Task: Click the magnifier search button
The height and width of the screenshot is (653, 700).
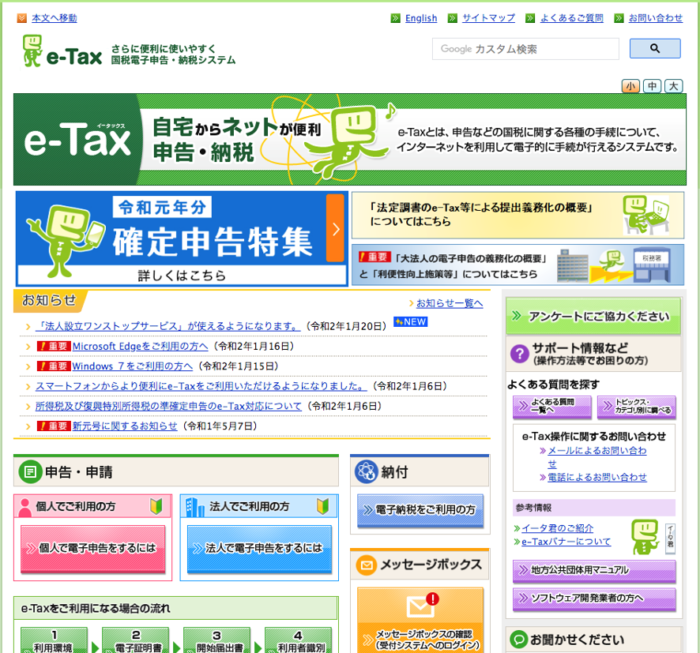Action: coord(654,48)
